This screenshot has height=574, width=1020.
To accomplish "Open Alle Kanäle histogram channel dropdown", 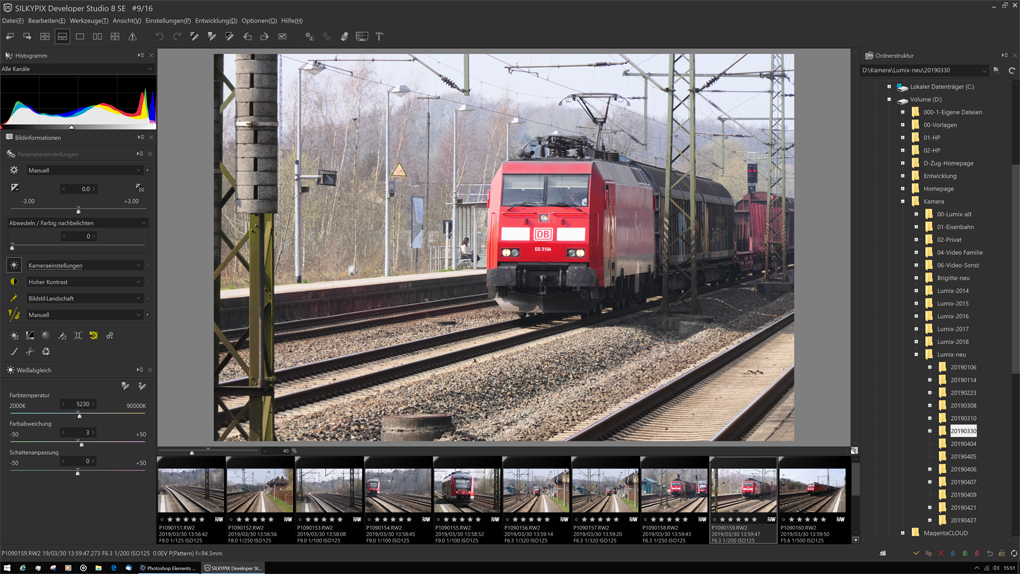I will click(77, 68).
